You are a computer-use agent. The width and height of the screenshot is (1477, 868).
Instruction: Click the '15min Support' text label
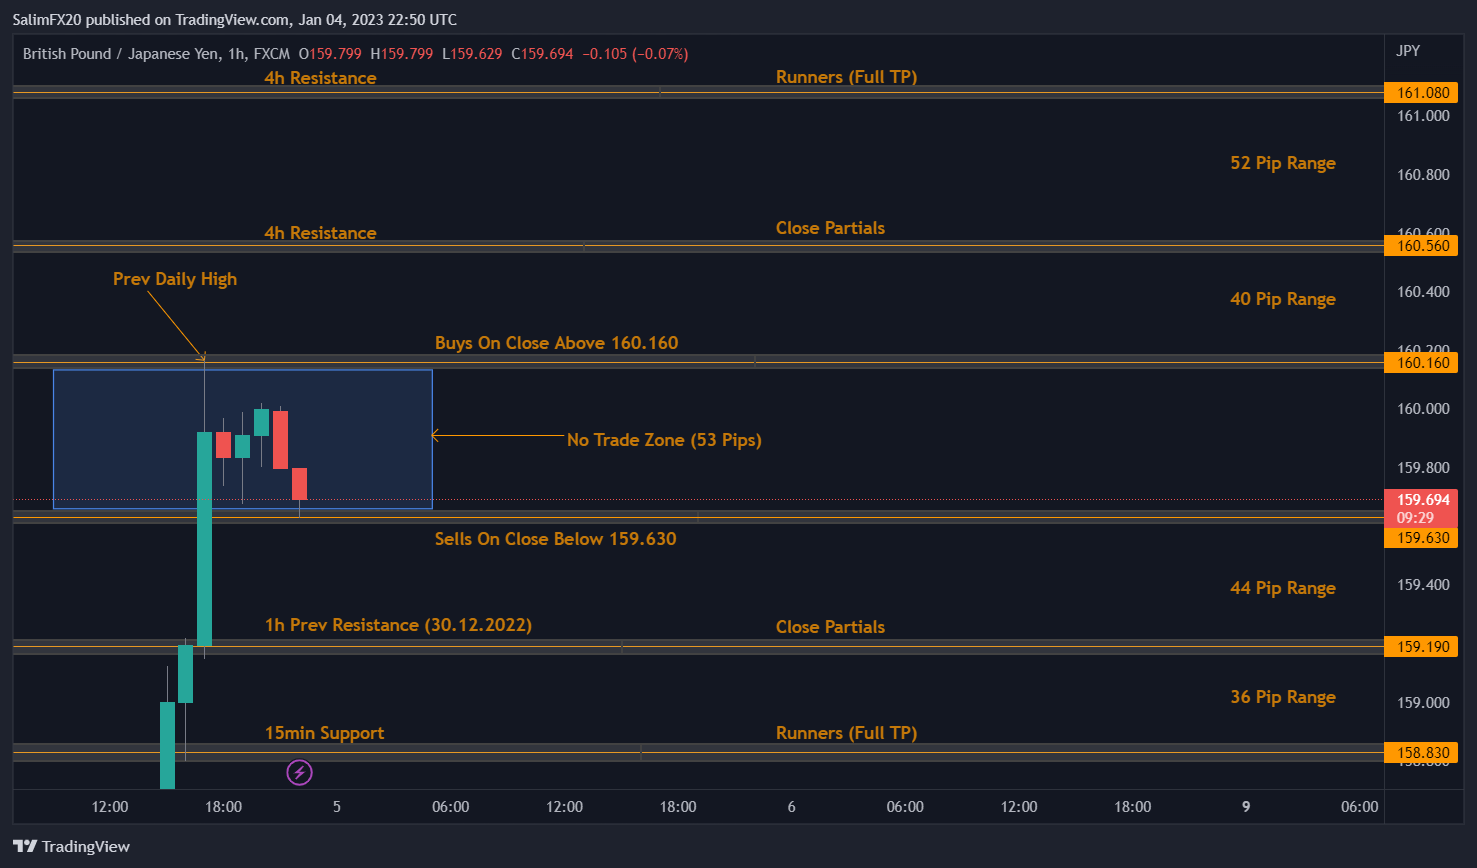click(324, 733)
